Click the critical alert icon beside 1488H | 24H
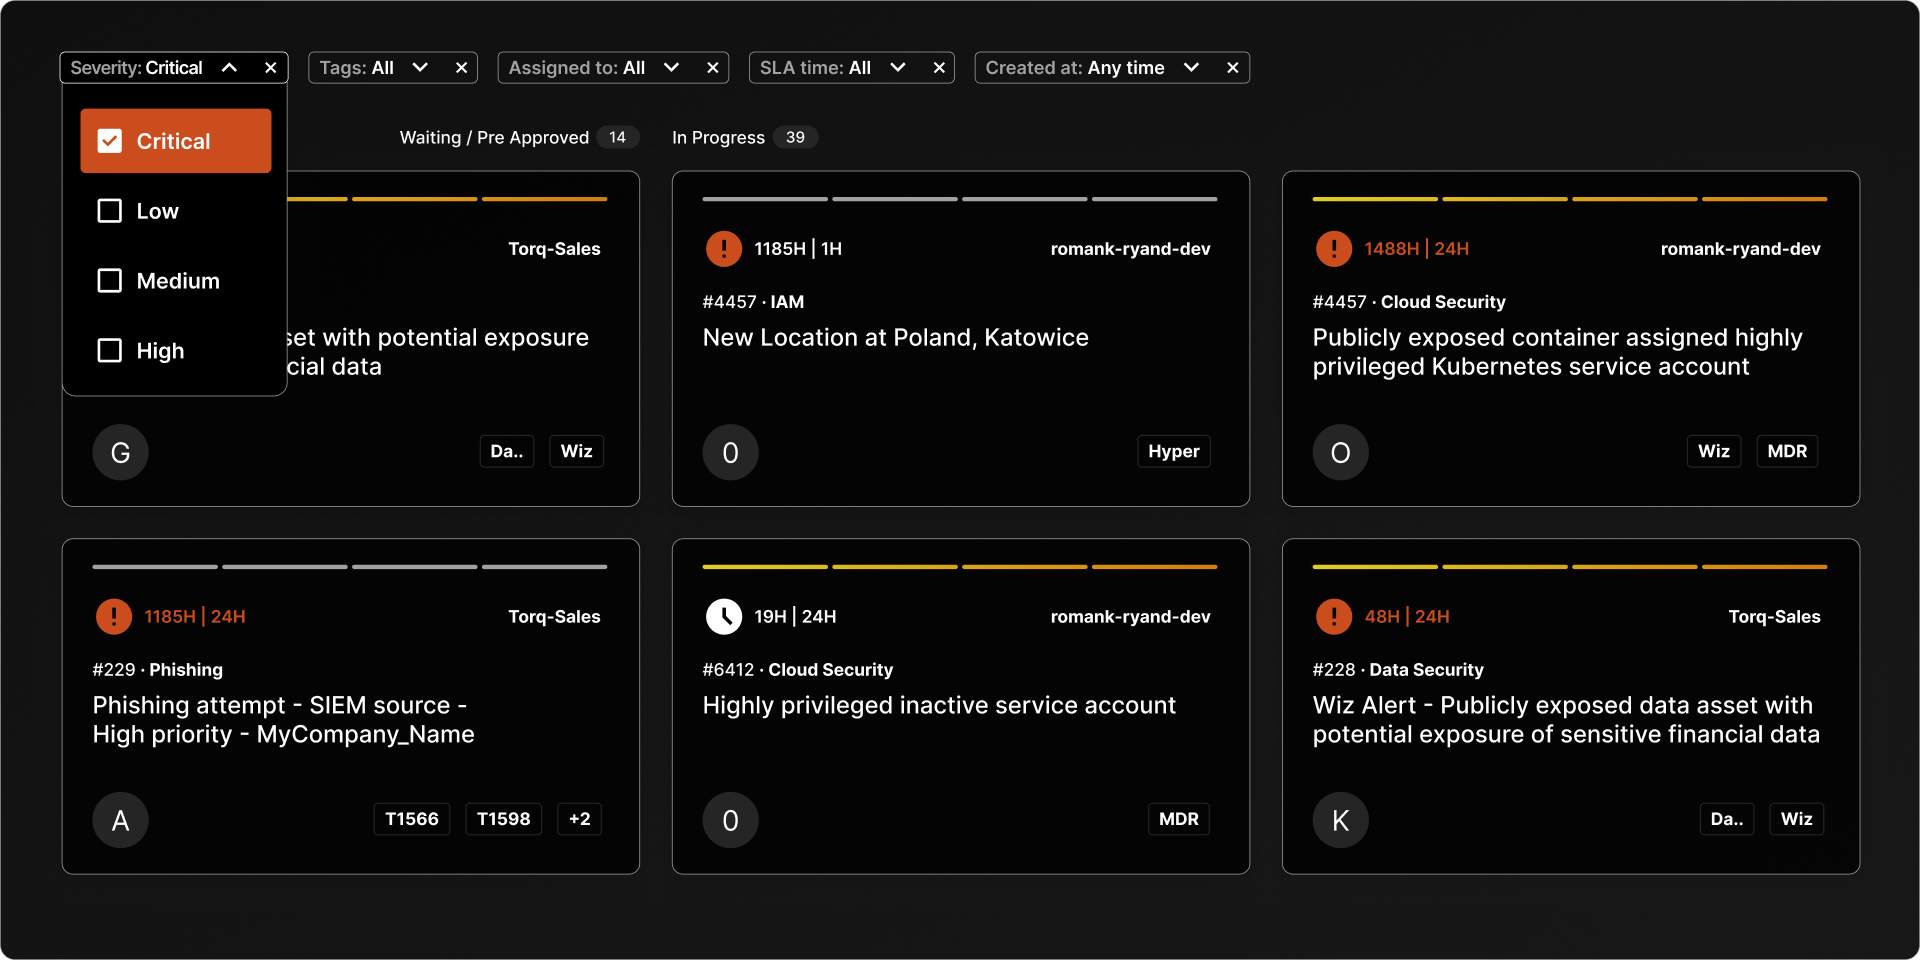The height and width of the screenshot is (960, 1920). click(1334, 249)
